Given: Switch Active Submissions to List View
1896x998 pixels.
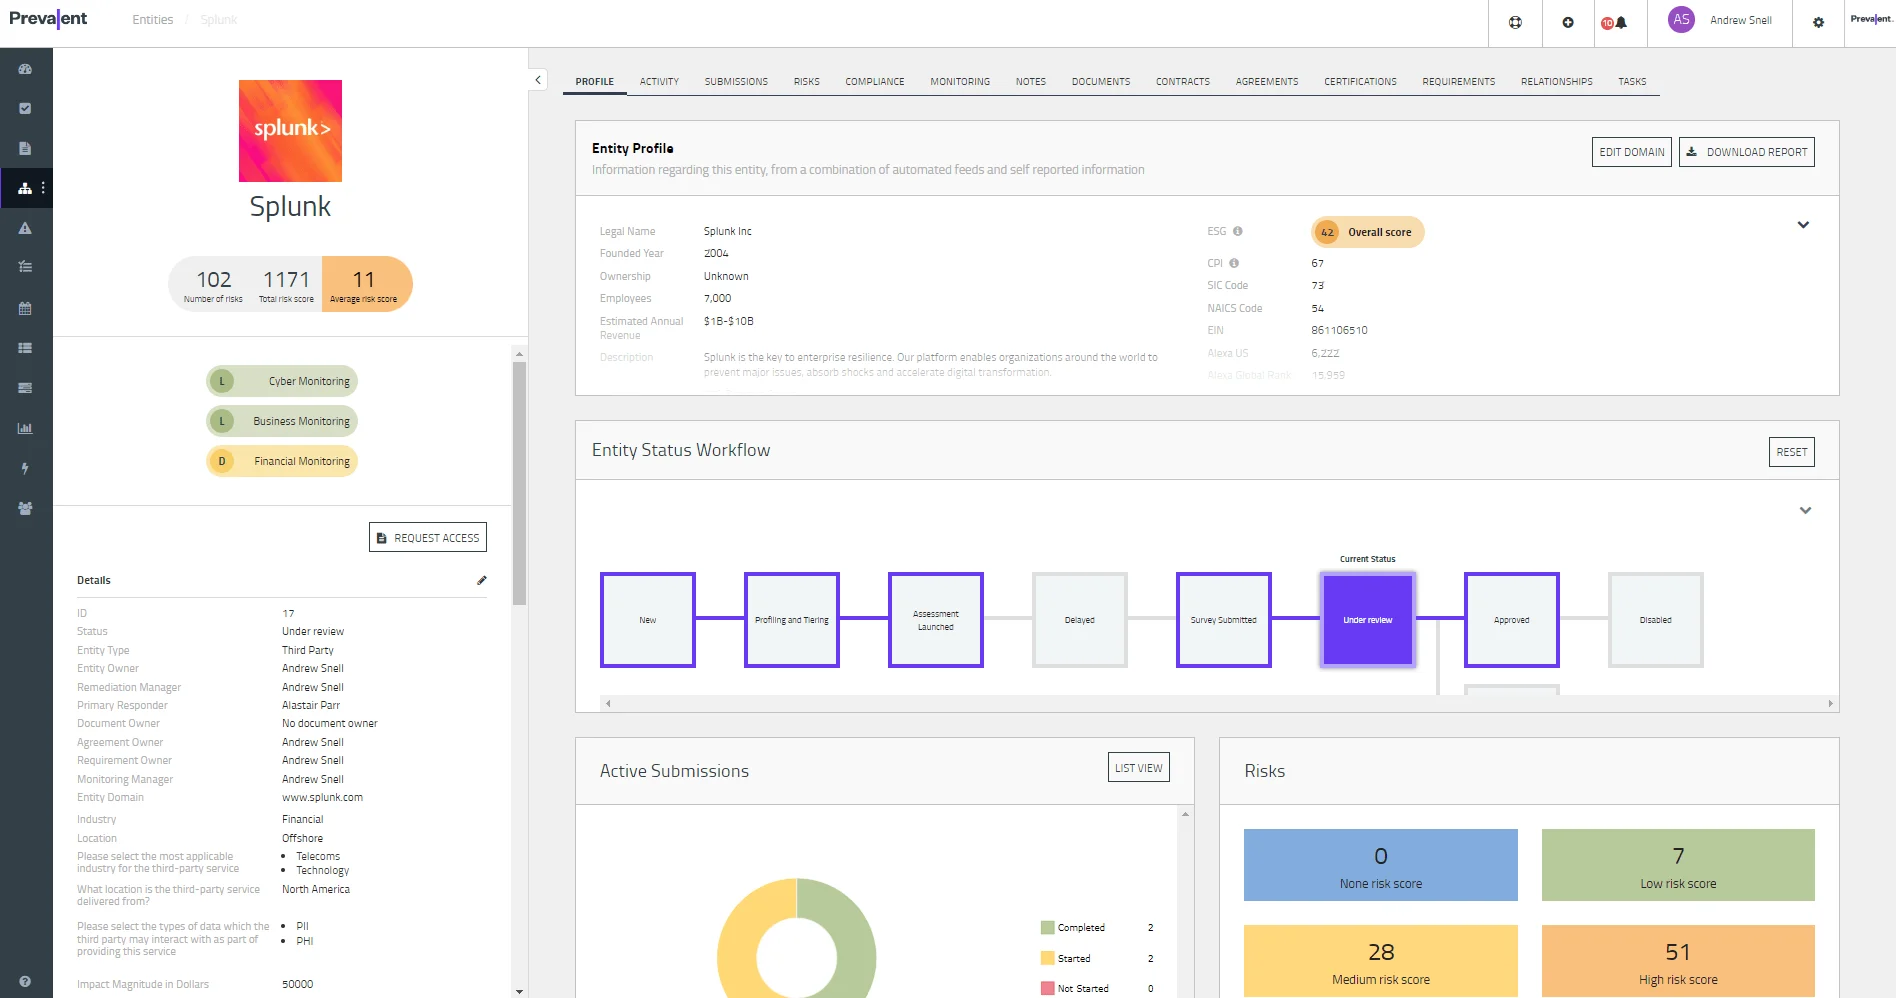Looking at the screenshot, I should [1139, 768].
